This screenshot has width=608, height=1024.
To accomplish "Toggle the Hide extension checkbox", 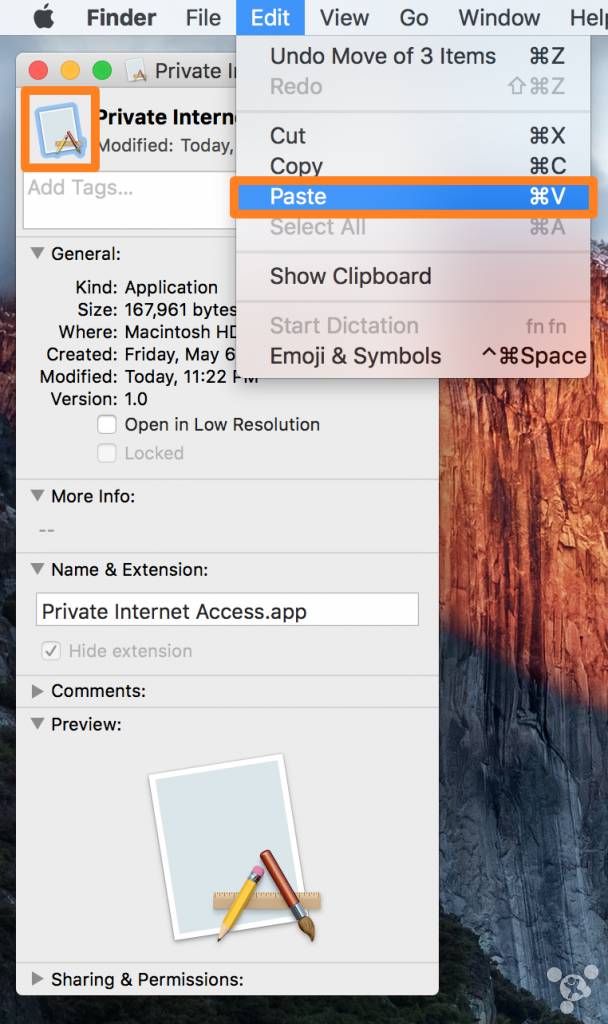I will coord(50,651).
